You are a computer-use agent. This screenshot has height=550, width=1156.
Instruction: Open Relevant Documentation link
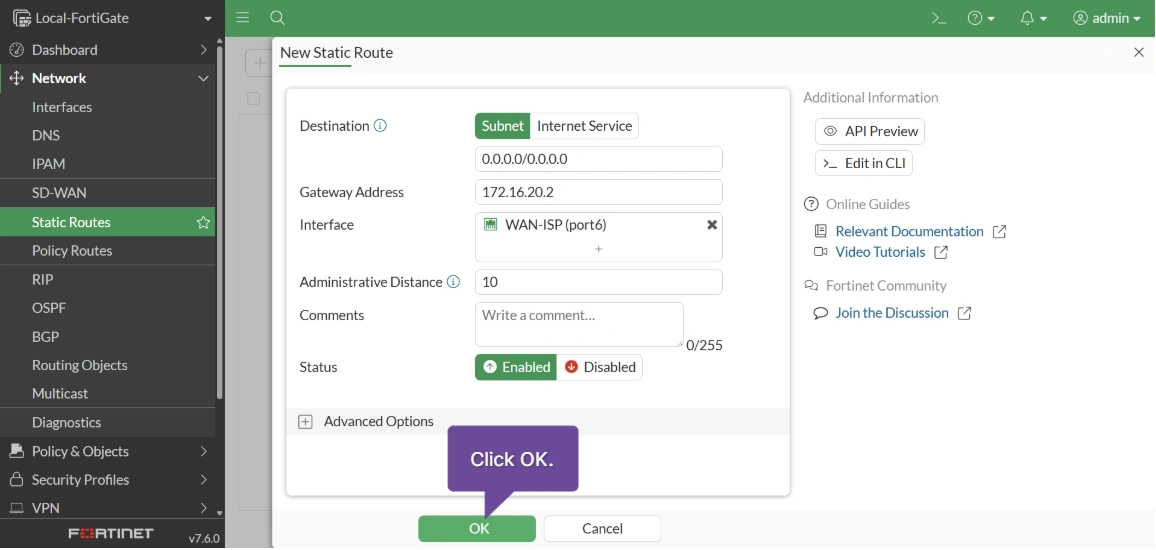point(909,232)
